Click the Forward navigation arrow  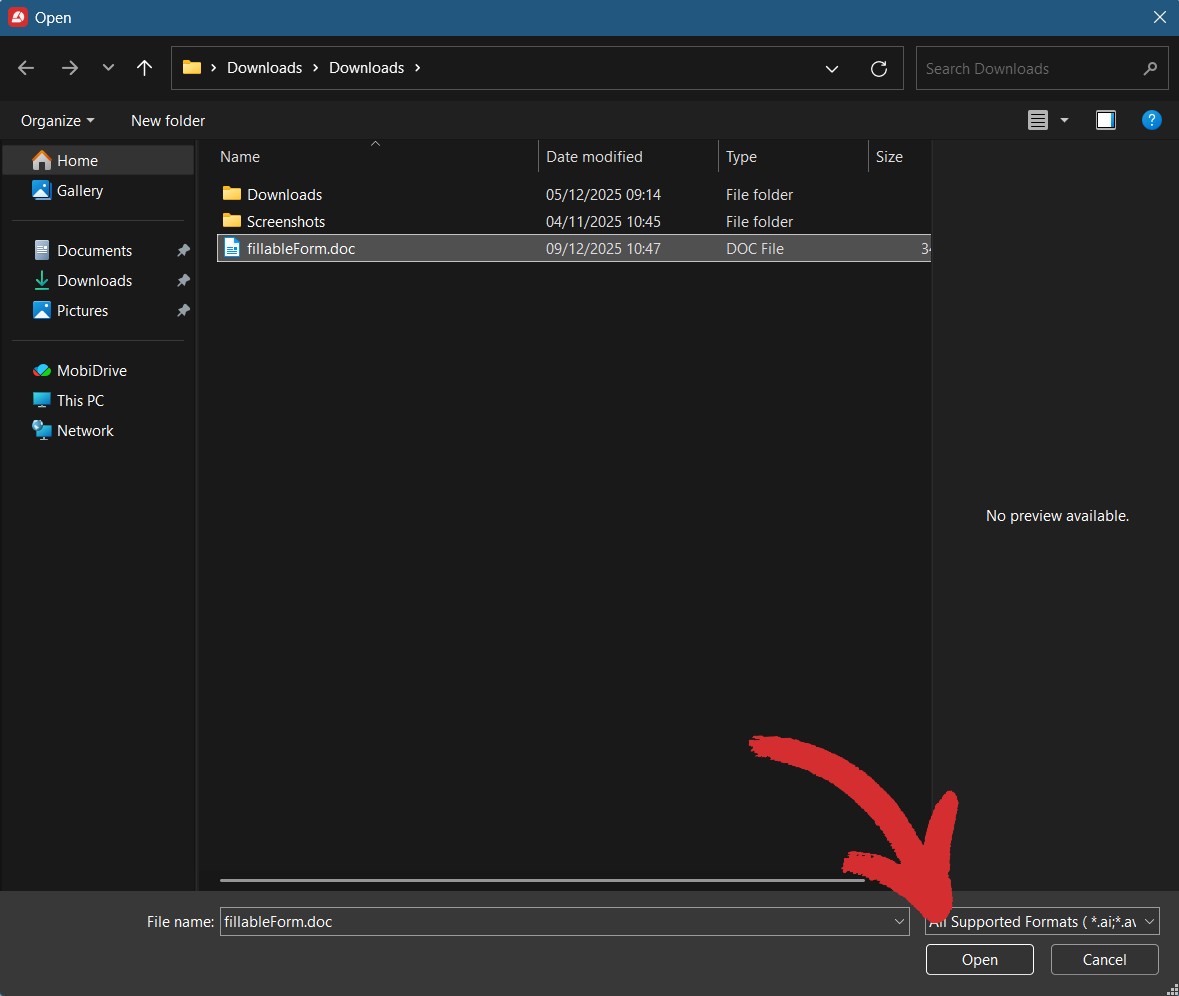69,68
